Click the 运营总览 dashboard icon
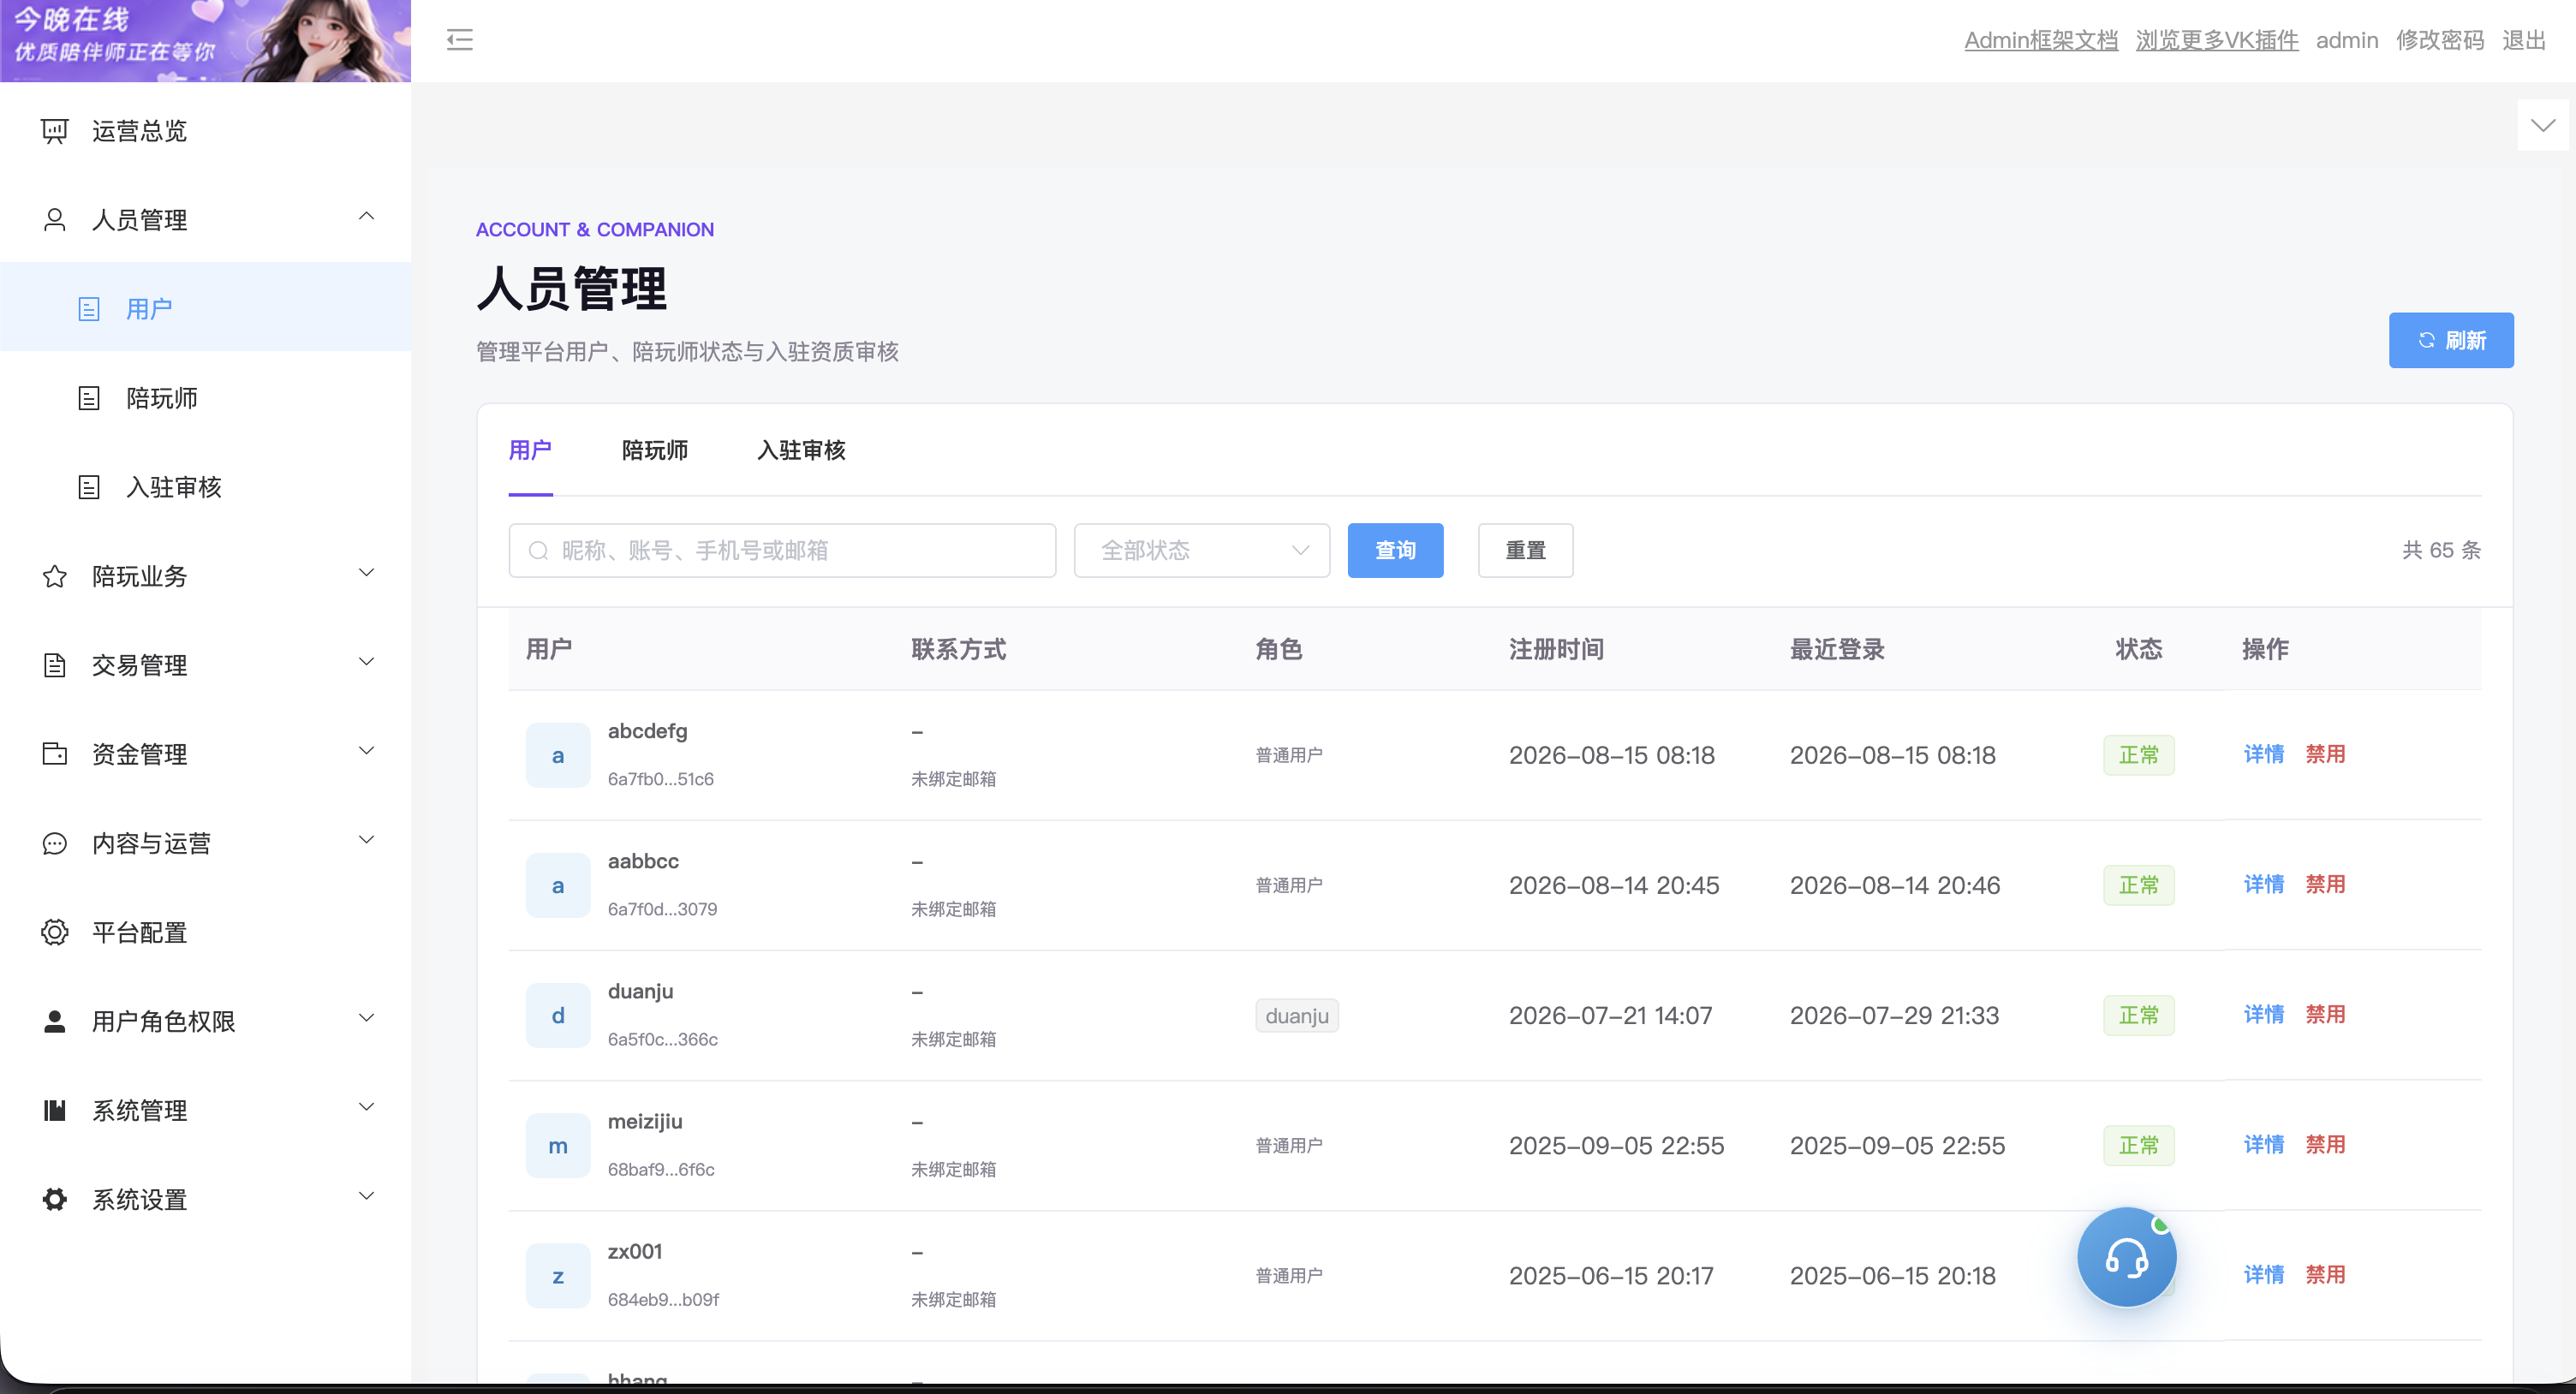The width and height of the screenshot is (2576, 1394). (x=55, y=131)
